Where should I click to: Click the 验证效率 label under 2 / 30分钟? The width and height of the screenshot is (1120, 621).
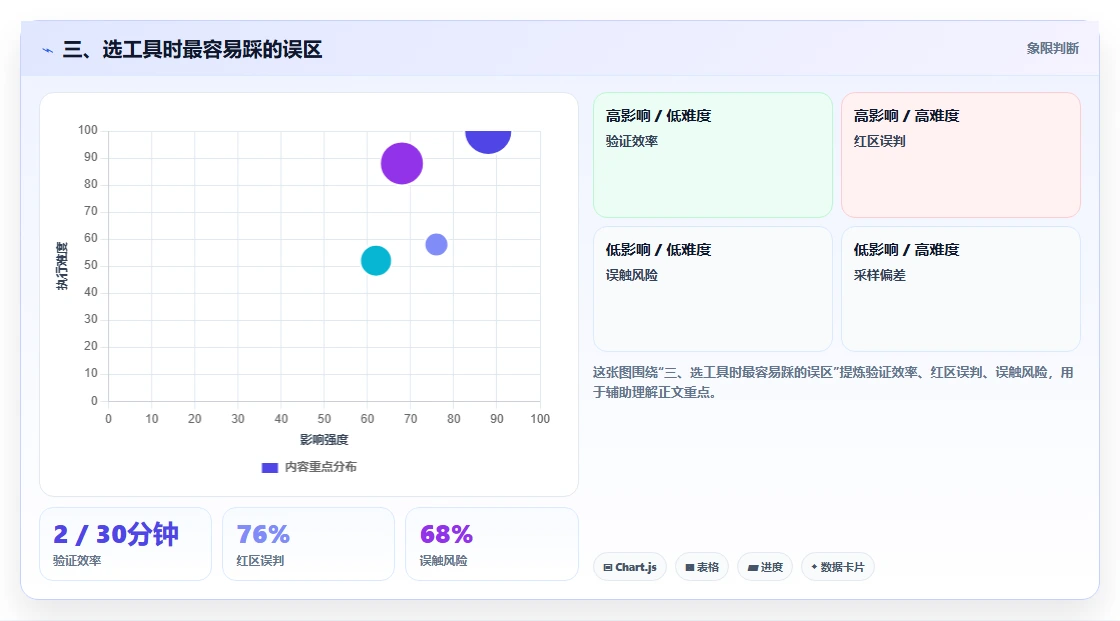(77, 561)
